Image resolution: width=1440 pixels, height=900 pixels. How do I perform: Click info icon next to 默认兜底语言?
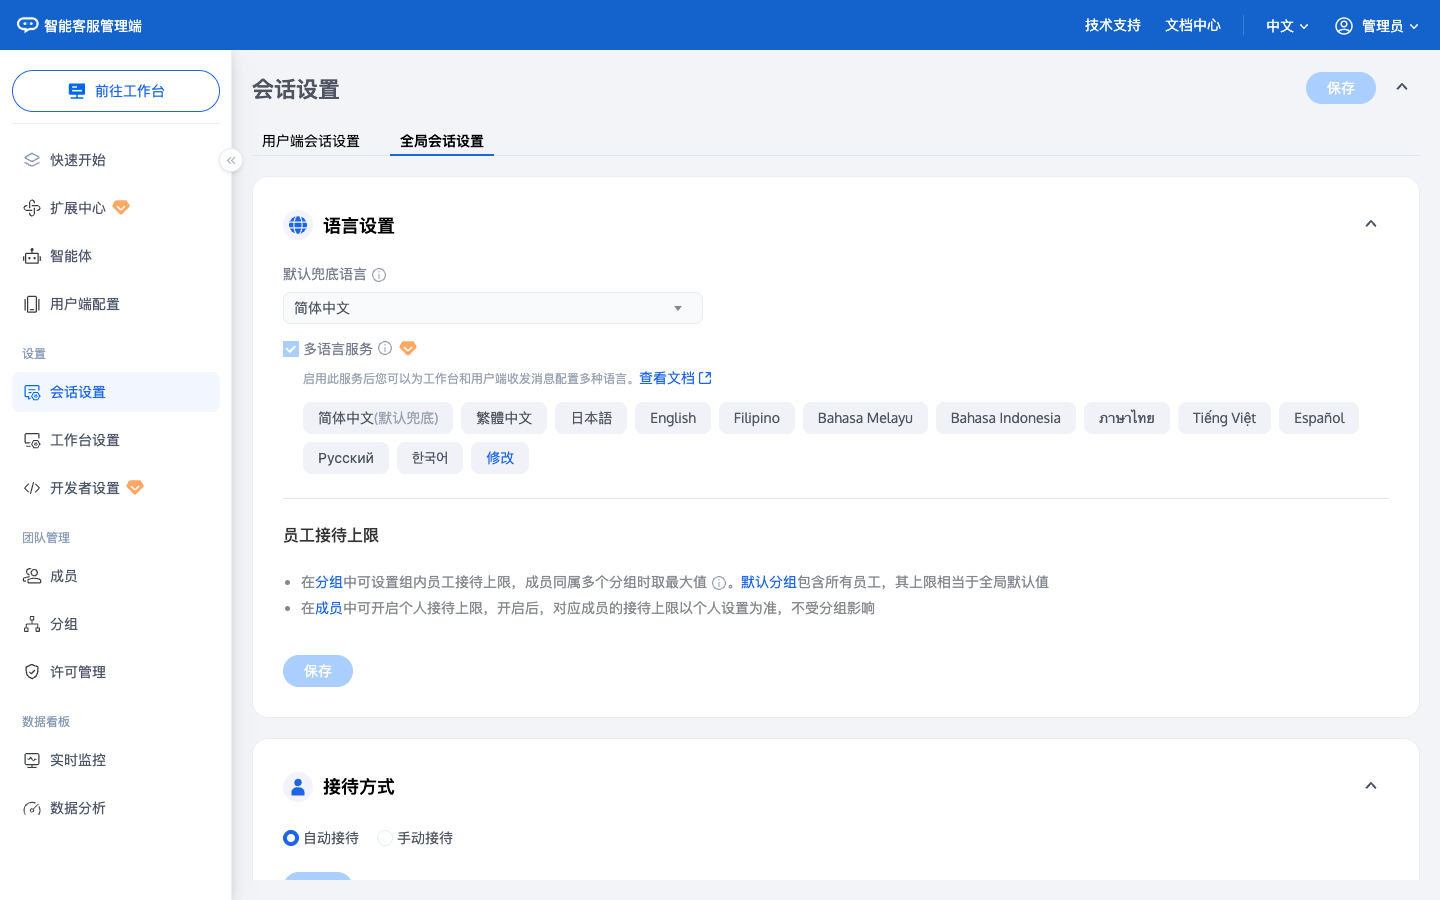379,275
